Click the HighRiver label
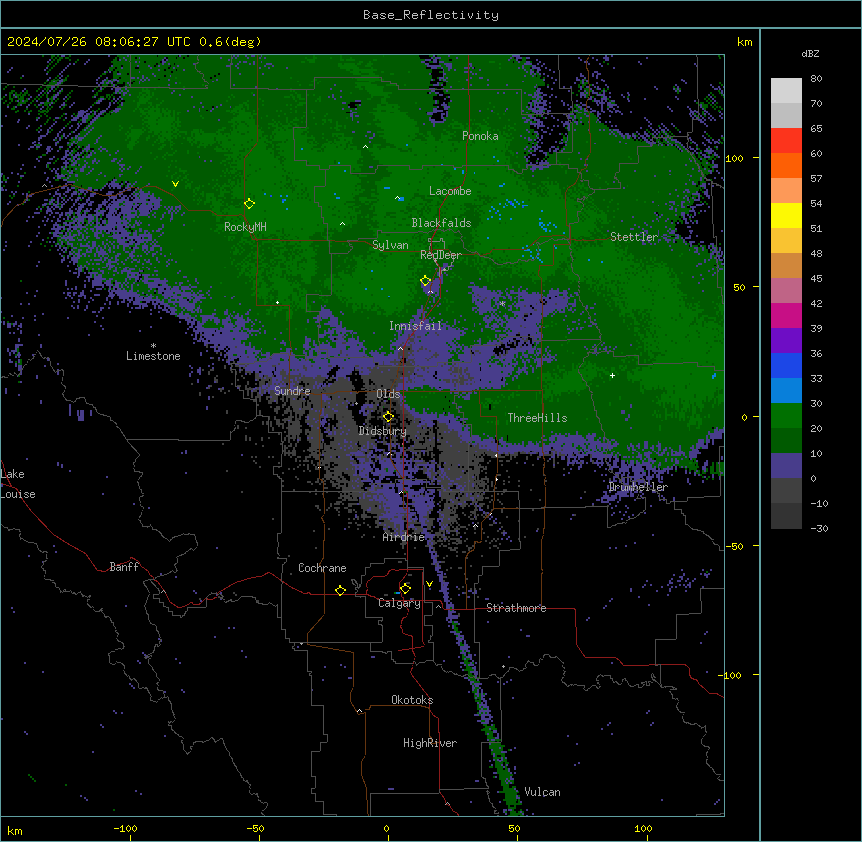 coord(430,743)
